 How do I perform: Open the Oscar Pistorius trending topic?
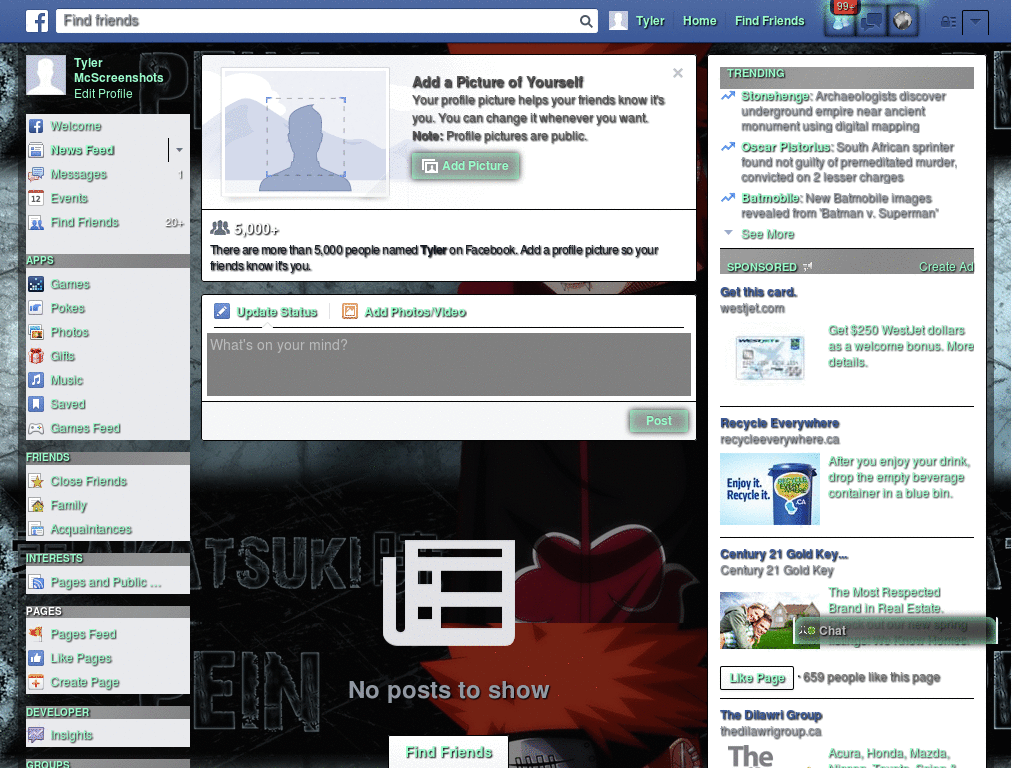point(786,148)
